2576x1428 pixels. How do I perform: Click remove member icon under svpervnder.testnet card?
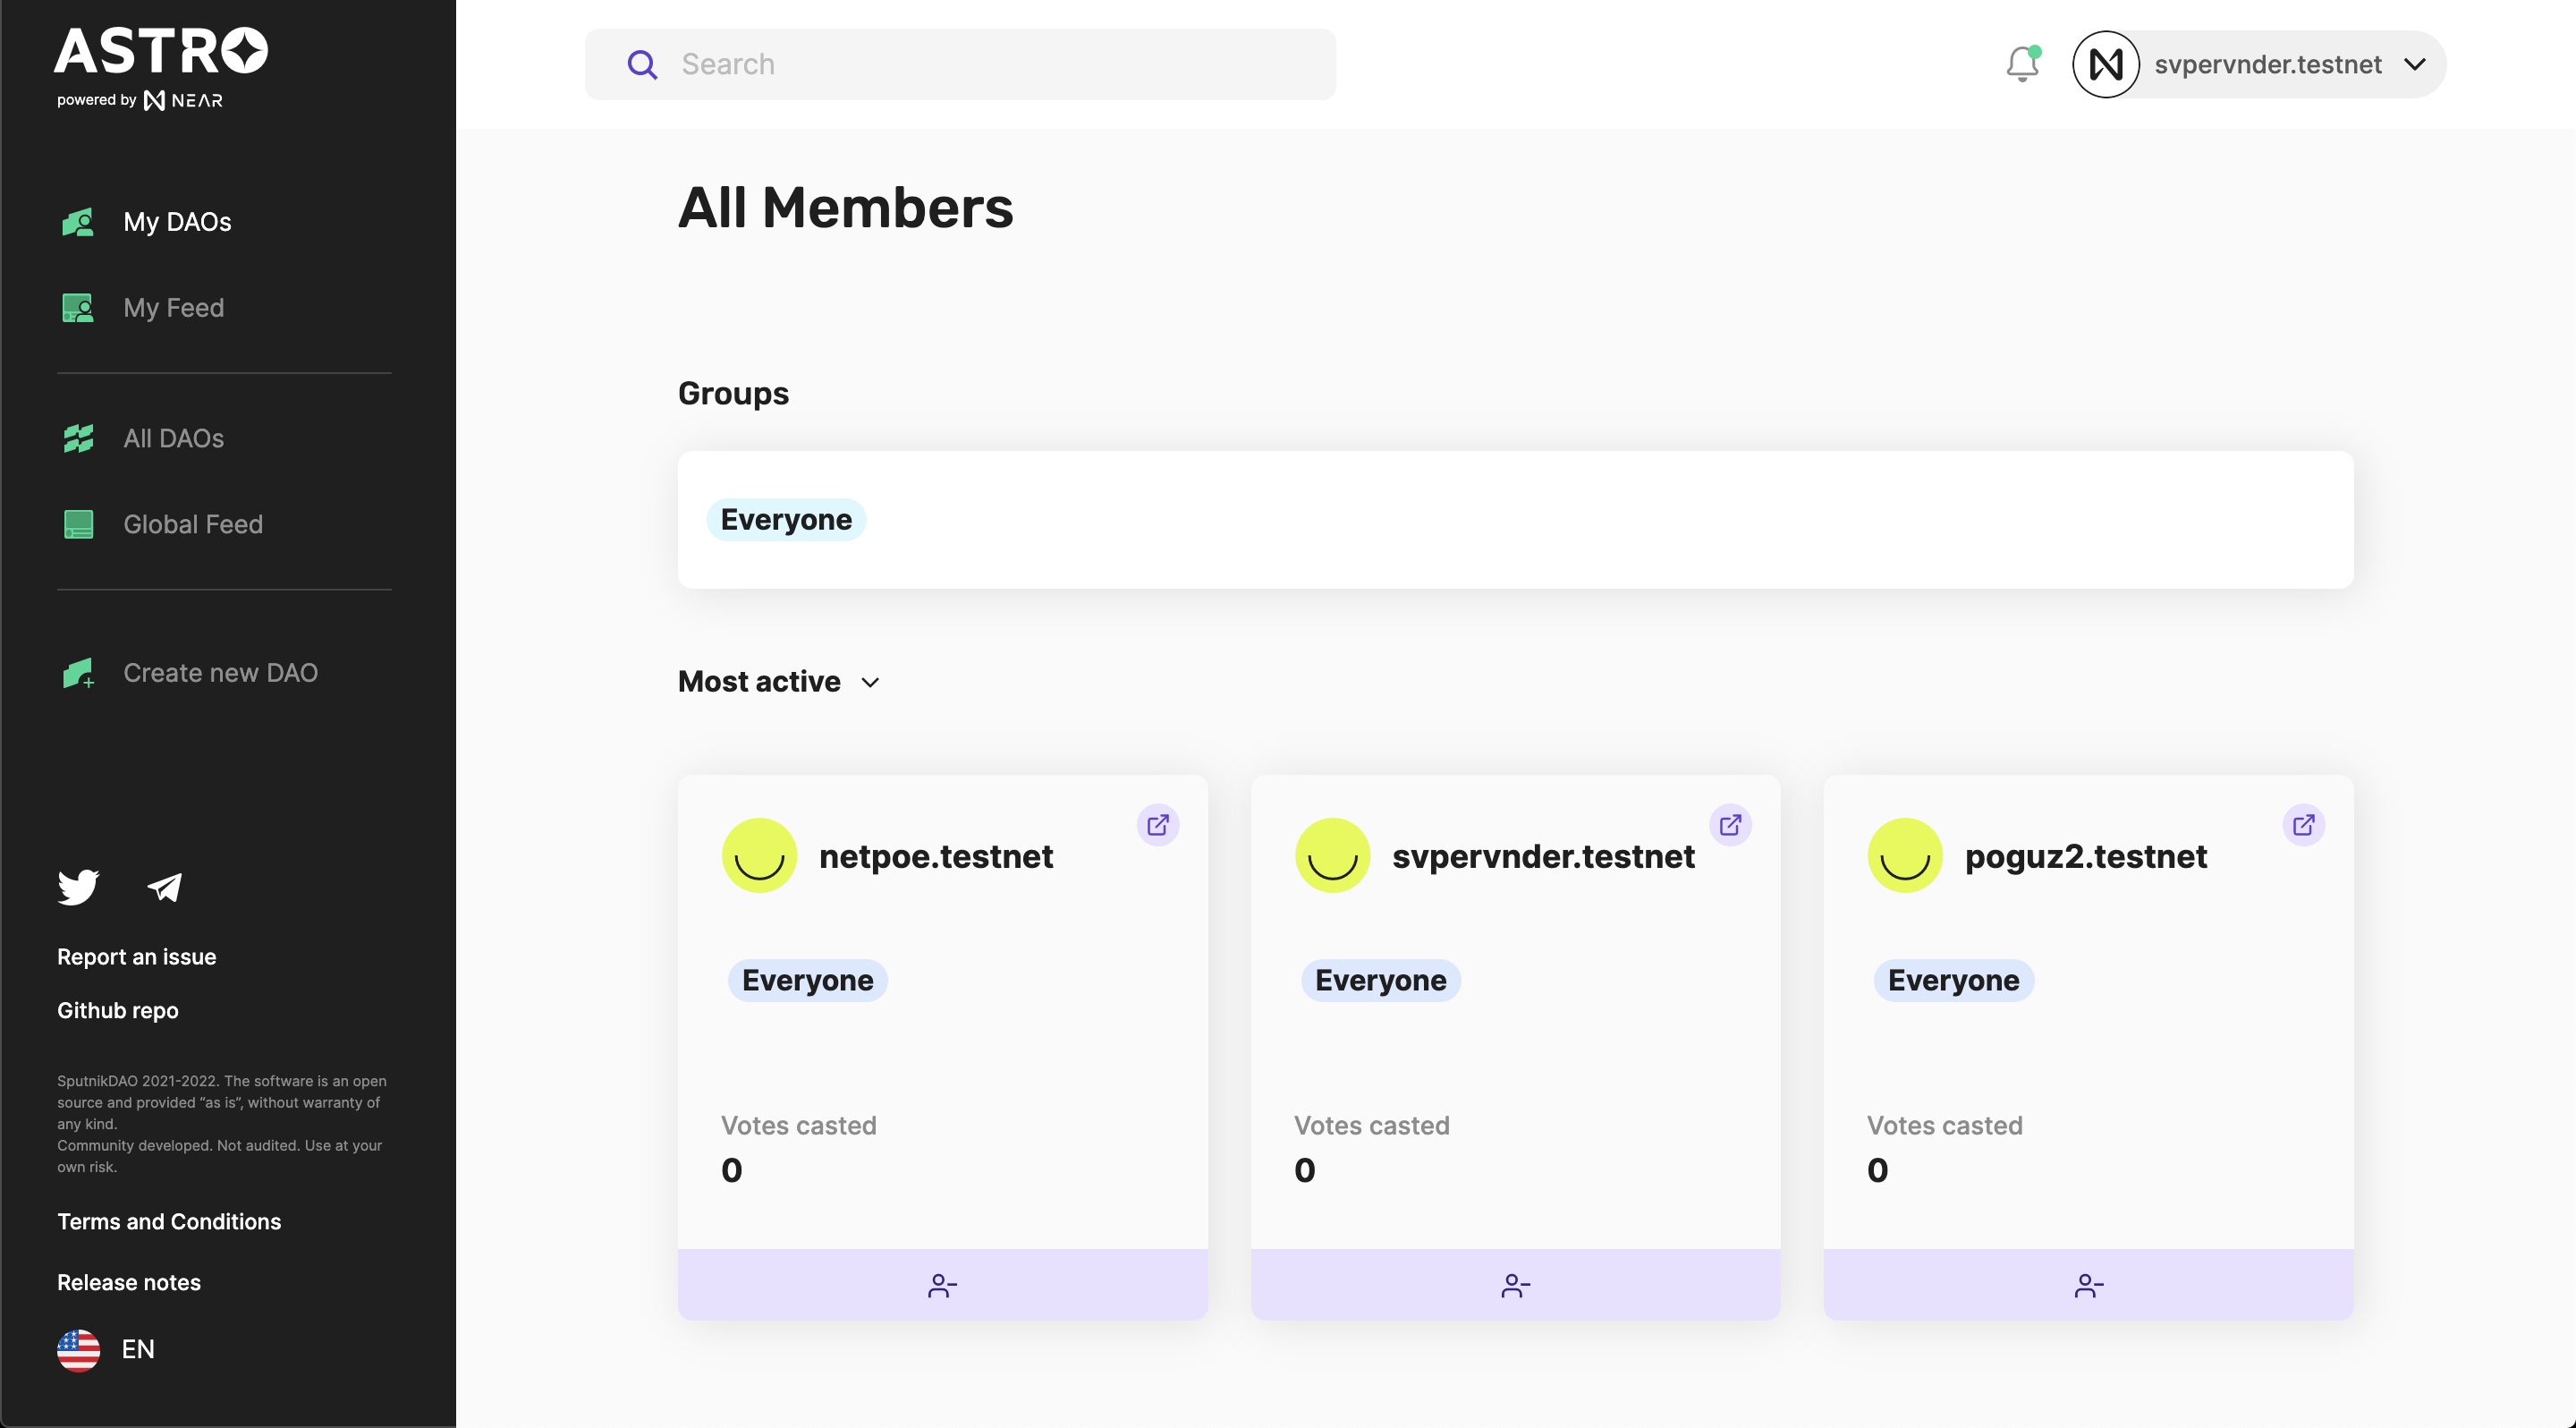1515,1285
